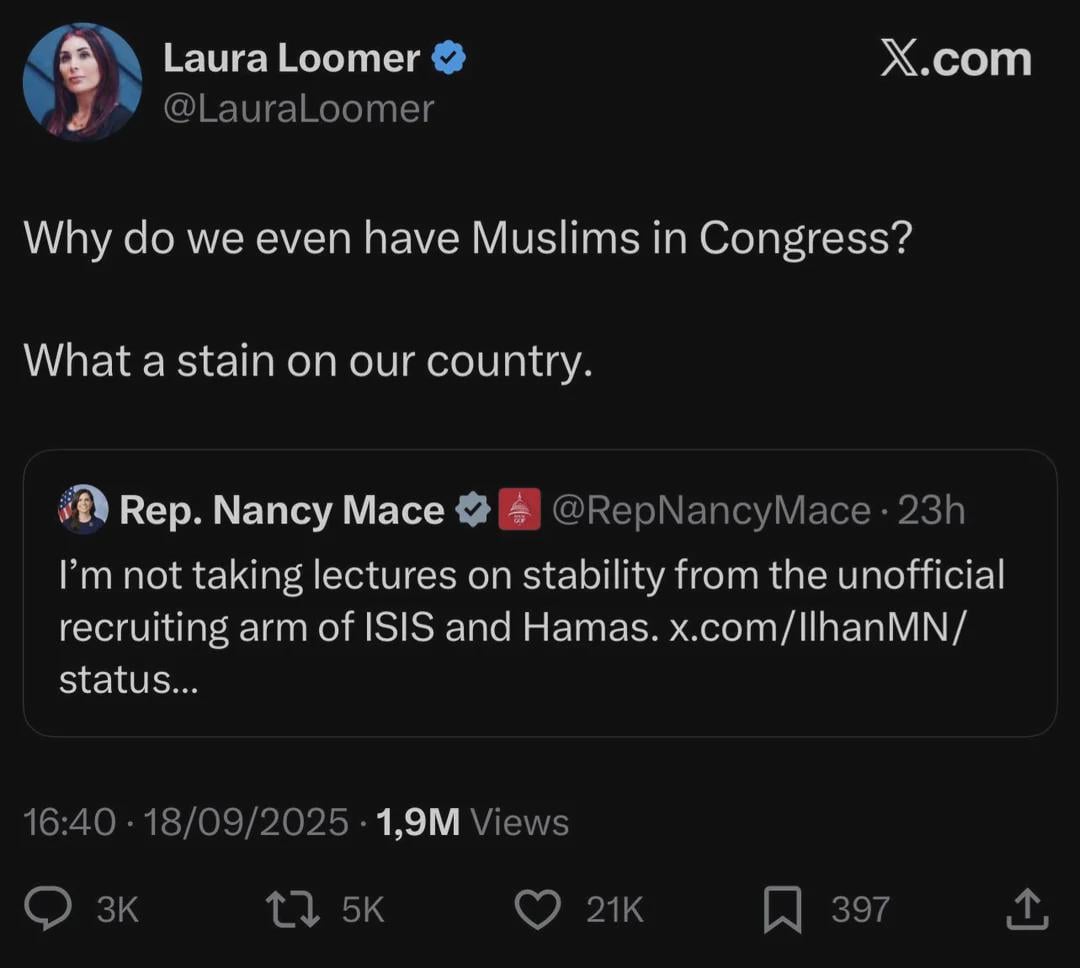
Task: Click the Rep. Nancy Mace name
Action: coord(282,511)
